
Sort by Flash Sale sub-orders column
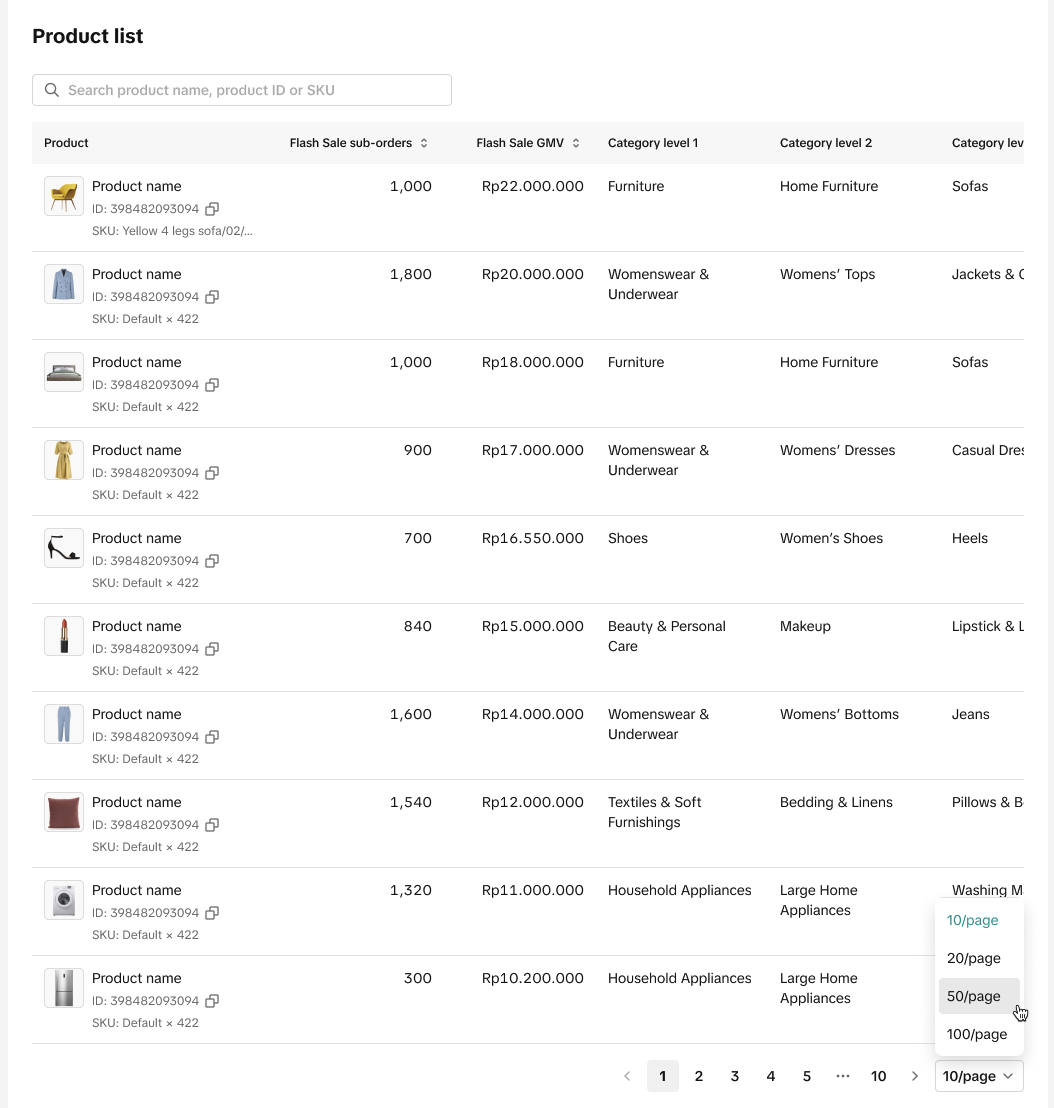tap(424, 143)
